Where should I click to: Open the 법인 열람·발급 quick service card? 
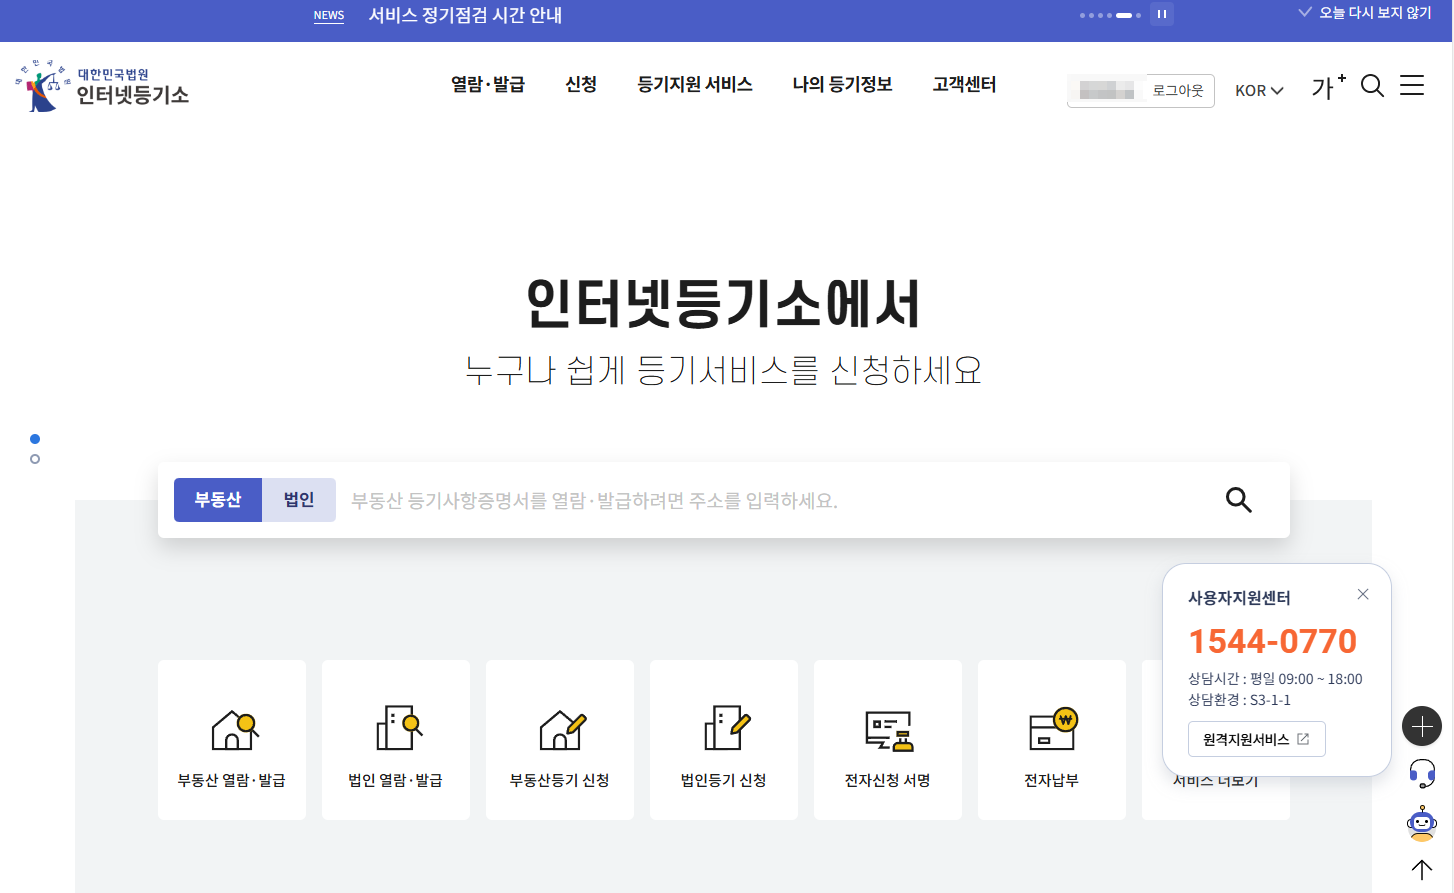click(396, 740)
